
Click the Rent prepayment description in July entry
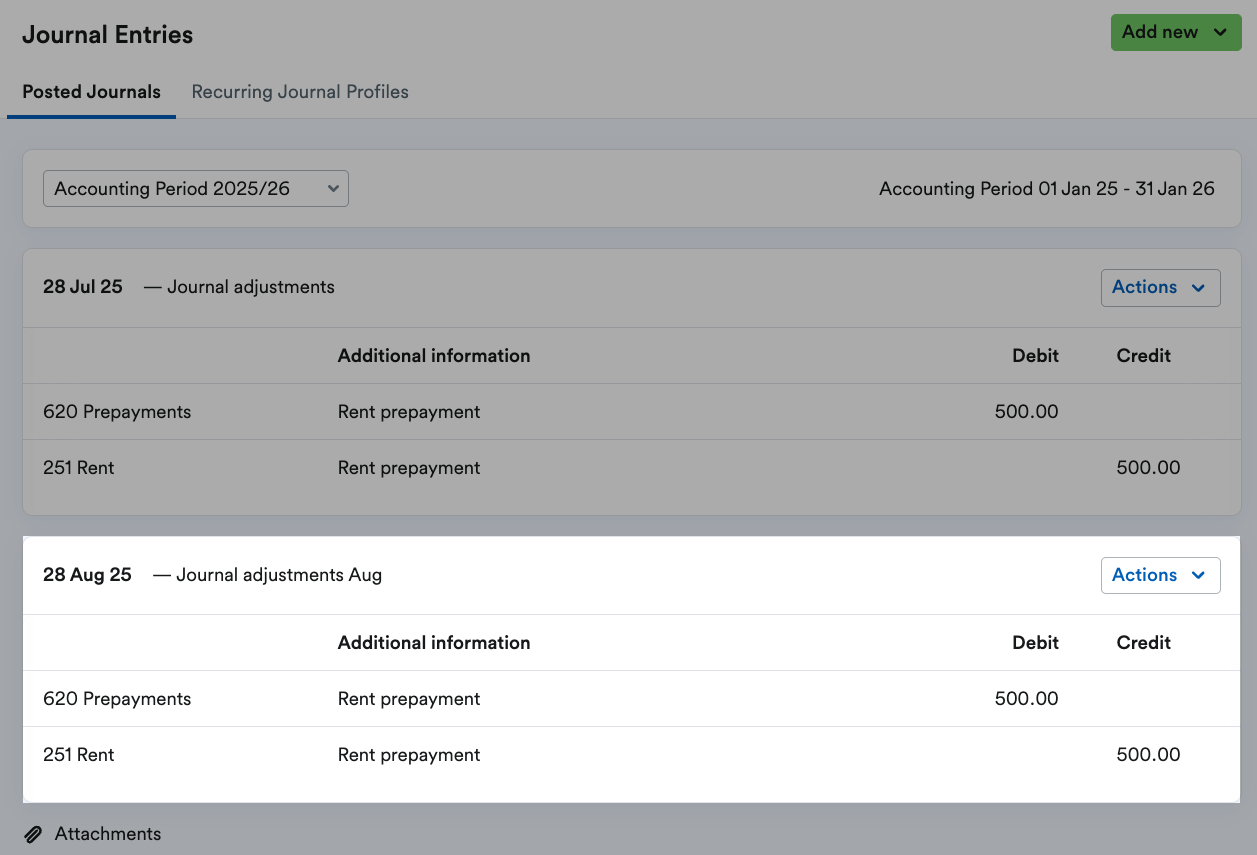coord(409,411)
